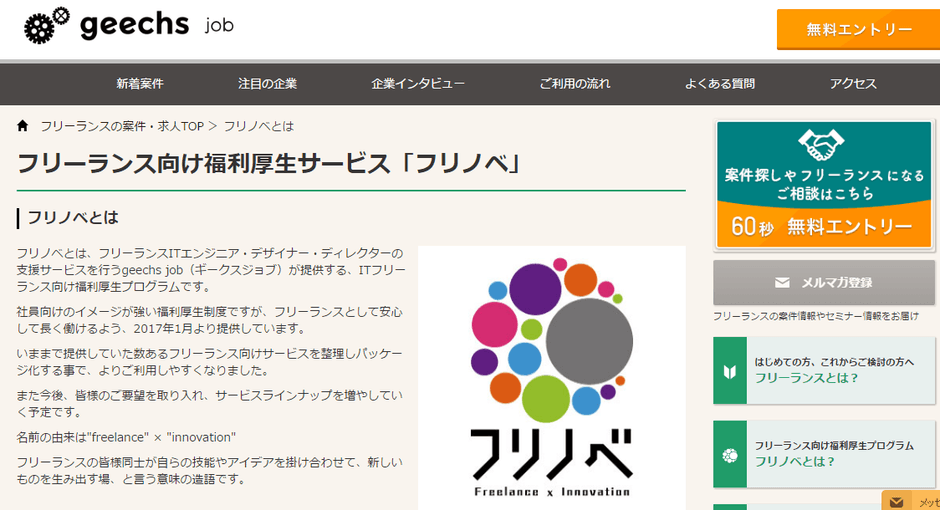
Task: Follow the フリーランスの案件・求人TOP breadcrumb link
Action: (x=122, y=126)
